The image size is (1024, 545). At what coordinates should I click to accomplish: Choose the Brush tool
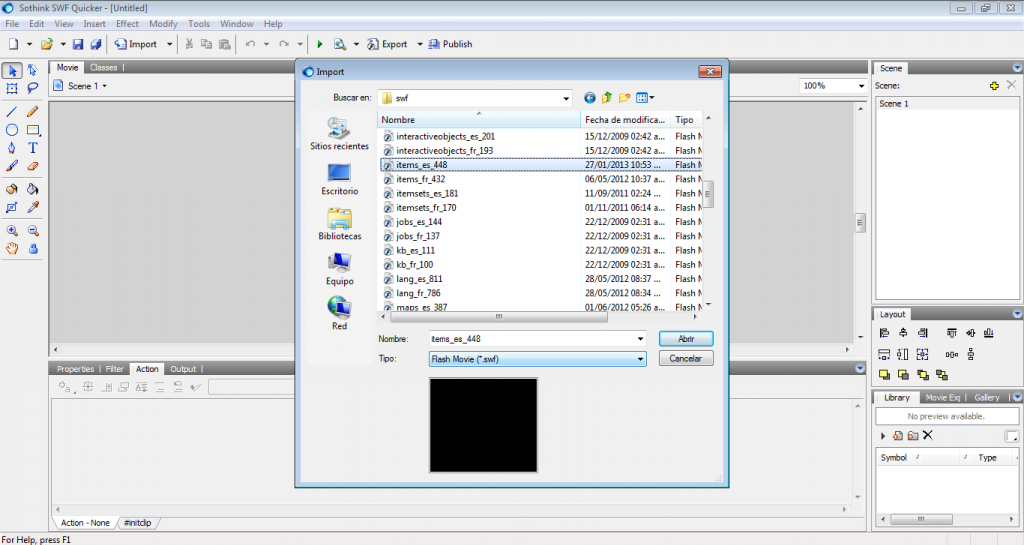12,166
